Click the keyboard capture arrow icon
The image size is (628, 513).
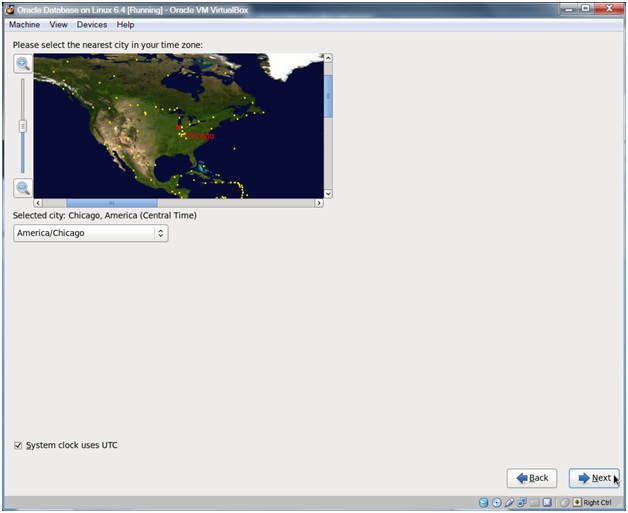click(x=578, y=502)
